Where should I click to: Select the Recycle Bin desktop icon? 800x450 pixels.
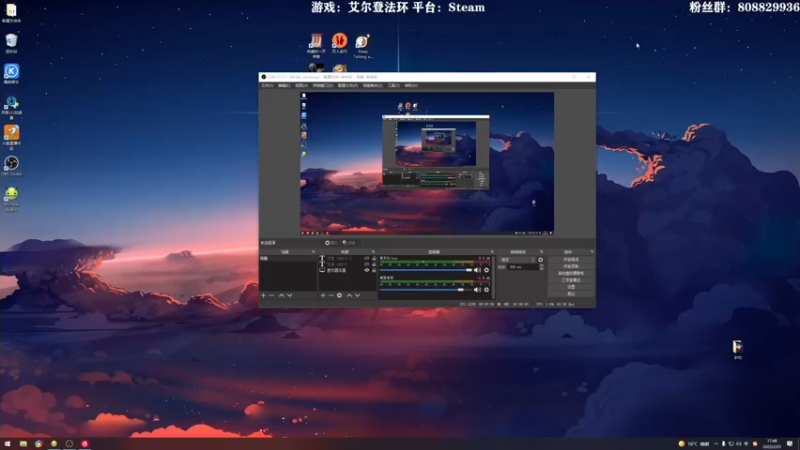(x=11, y=43)
